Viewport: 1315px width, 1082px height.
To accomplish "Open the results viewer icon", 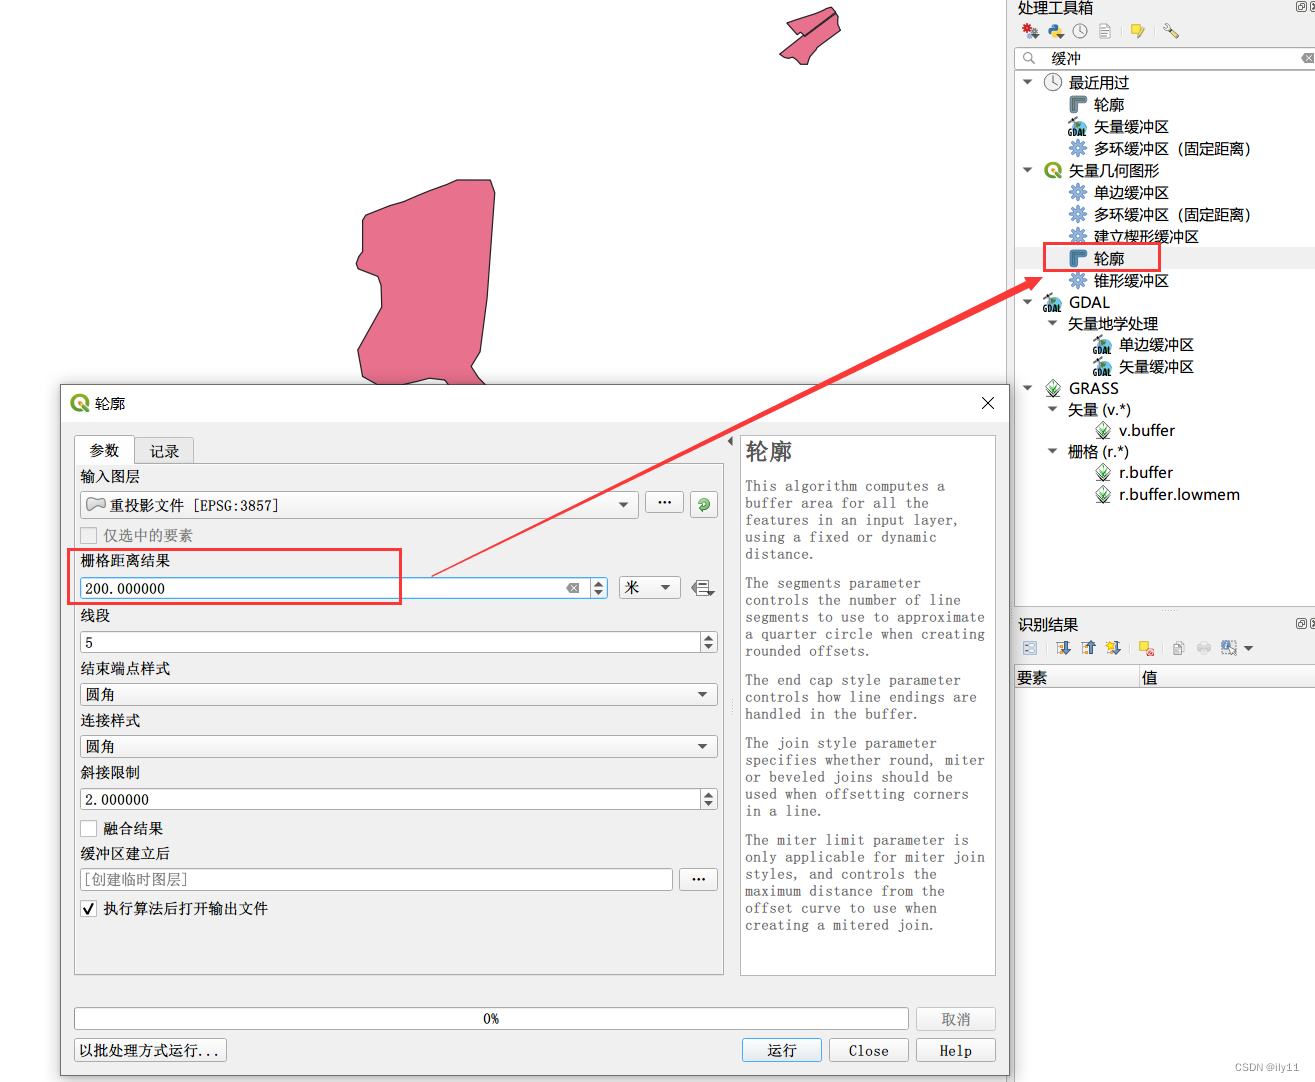I will tap(1105, 31).
